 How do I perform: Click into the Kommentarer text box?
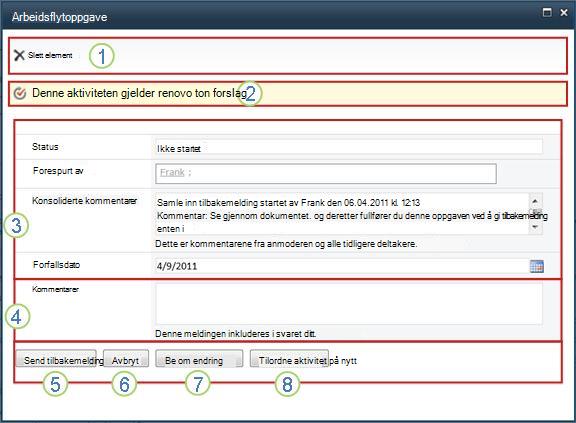[x=349, y=303]
